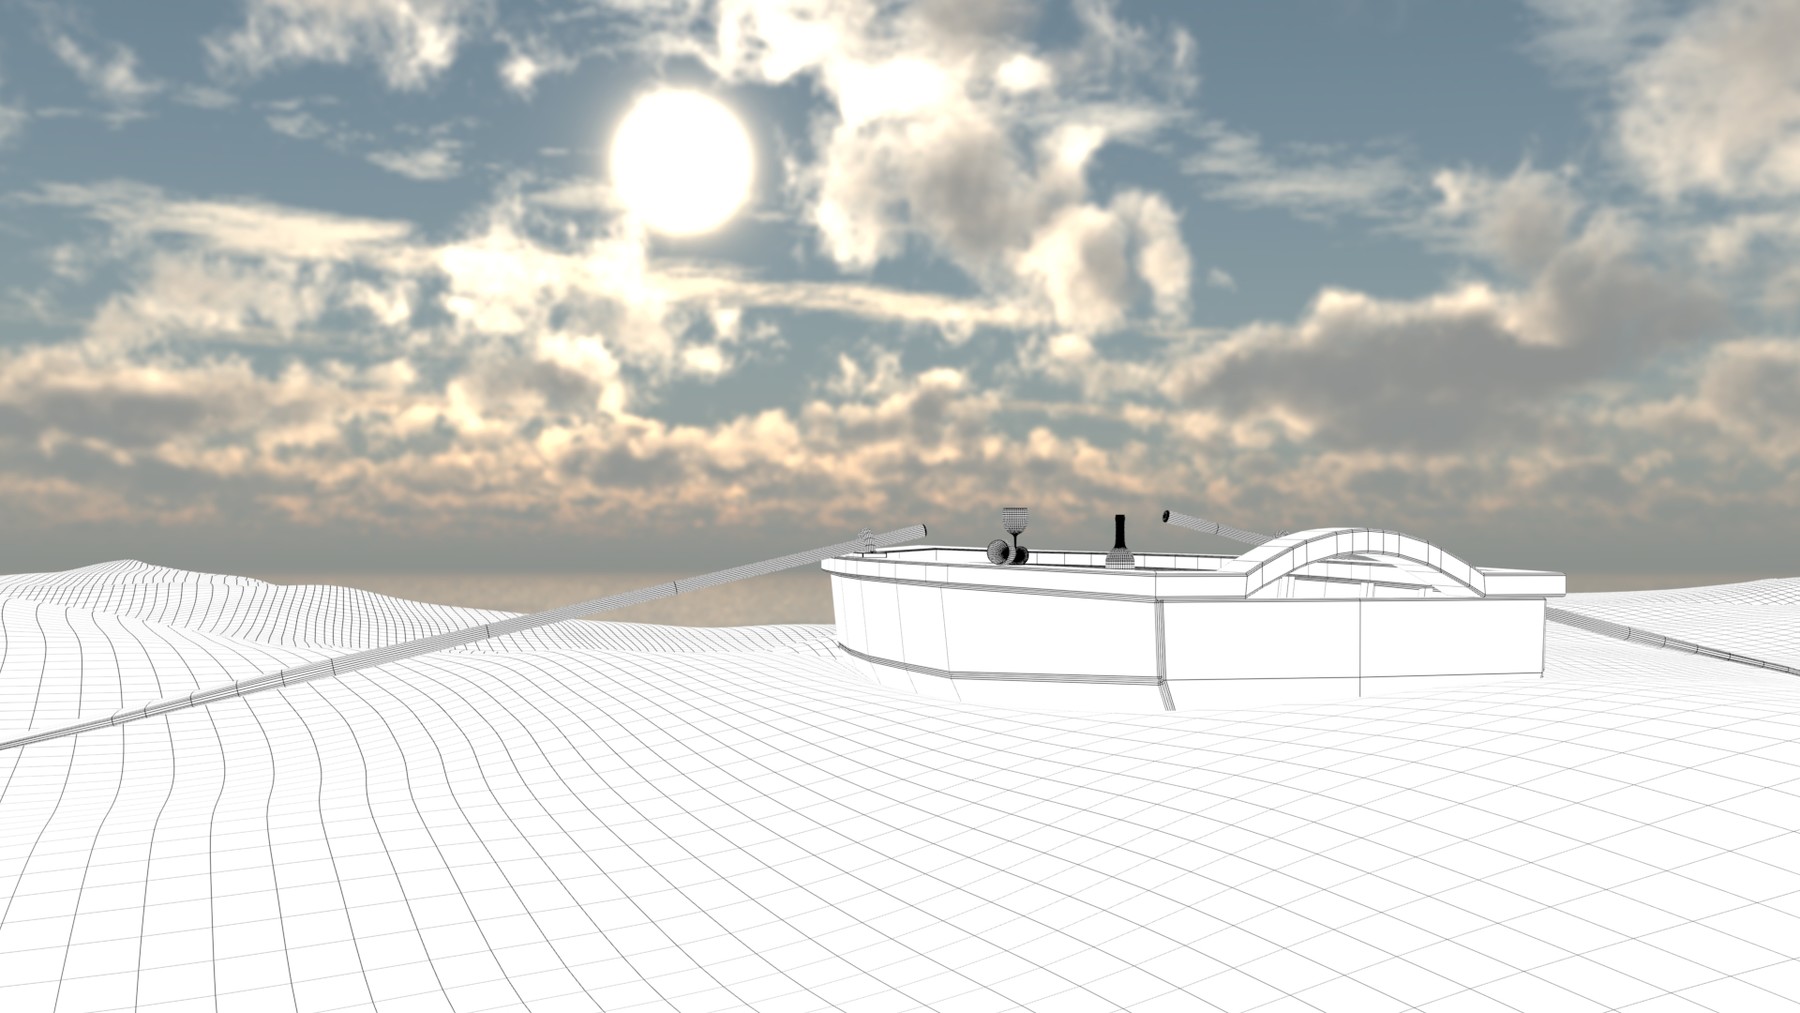Click the bright sun in the sky
Viewport: 1800px width, 1013px height.
pyautogui.click(x=681, y=163)
